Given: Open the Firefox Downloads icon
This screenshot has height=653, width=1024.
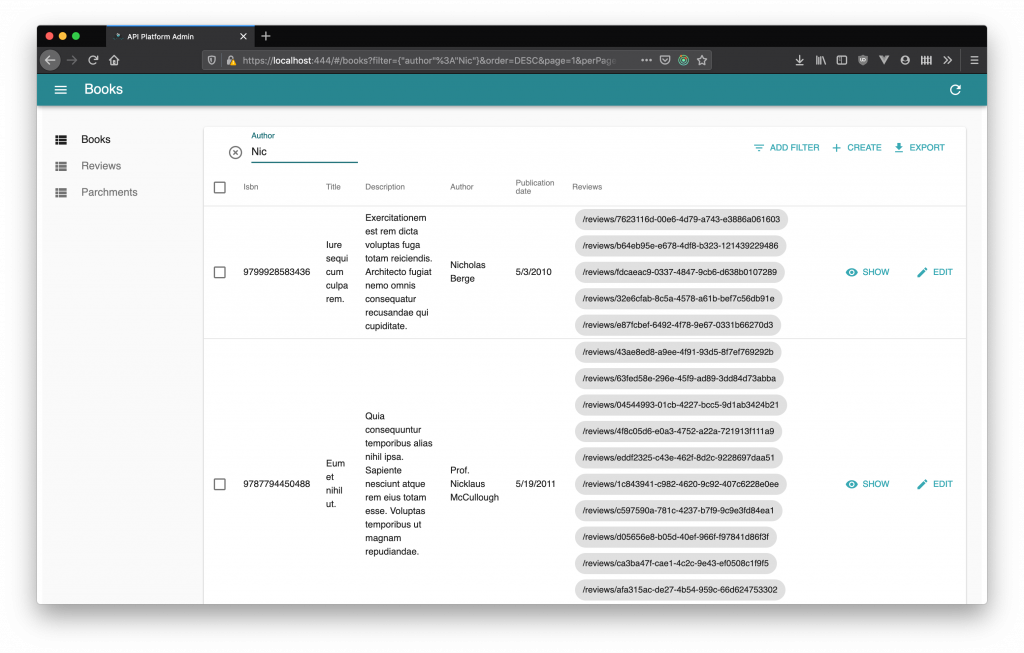Looking at the screenshot, I should coord(799,60).
